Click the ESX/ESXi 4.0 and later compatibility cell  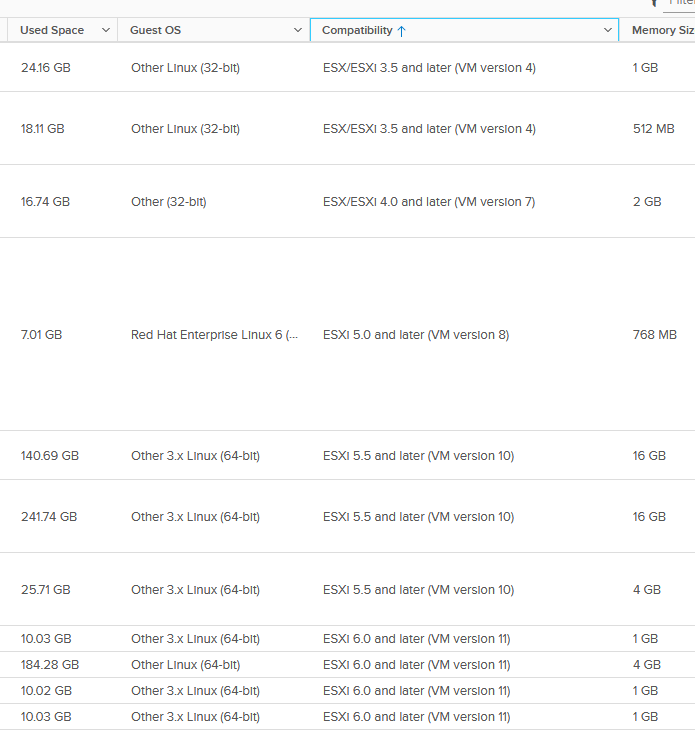[429, 202]
